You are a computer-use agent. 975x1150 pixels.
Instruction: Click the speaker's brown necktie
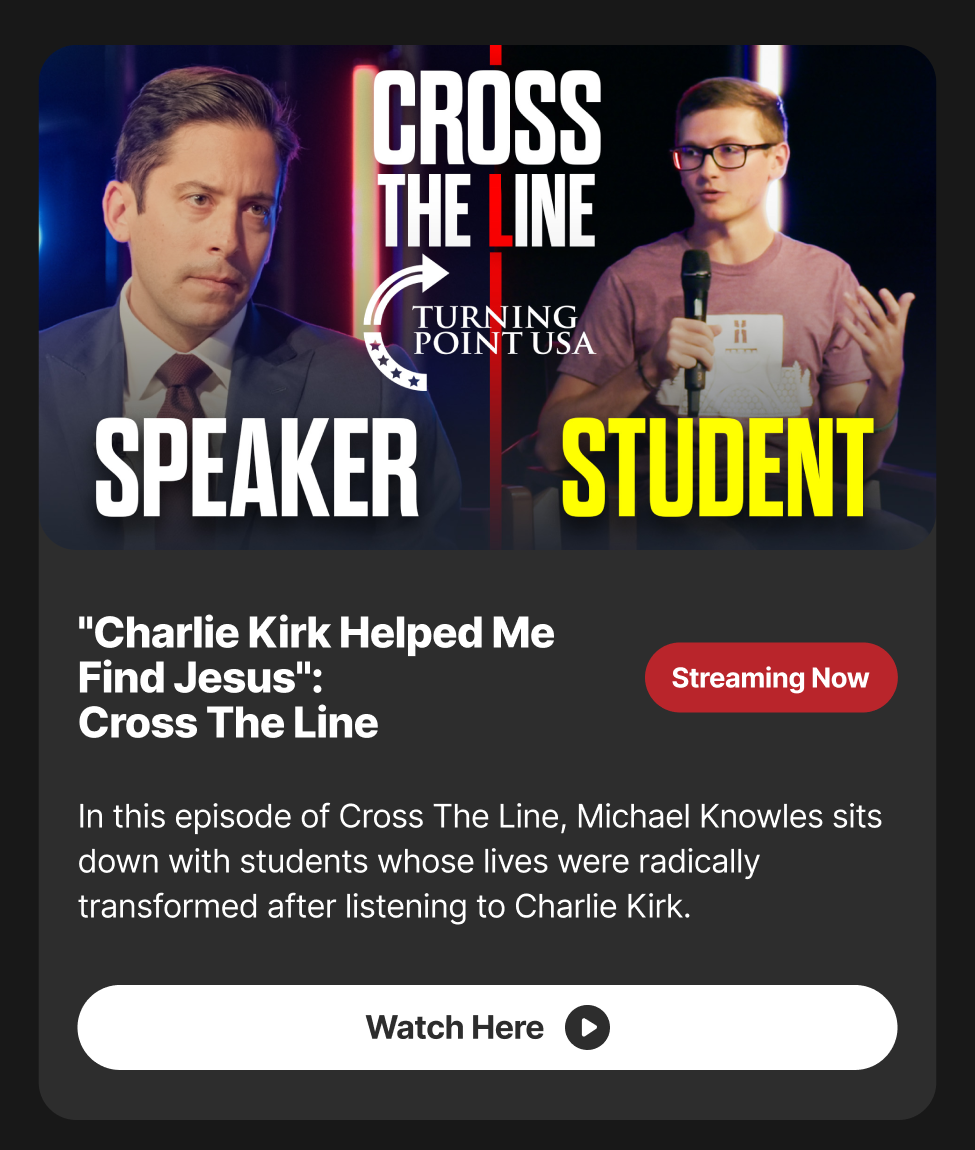tap(180, 387)
